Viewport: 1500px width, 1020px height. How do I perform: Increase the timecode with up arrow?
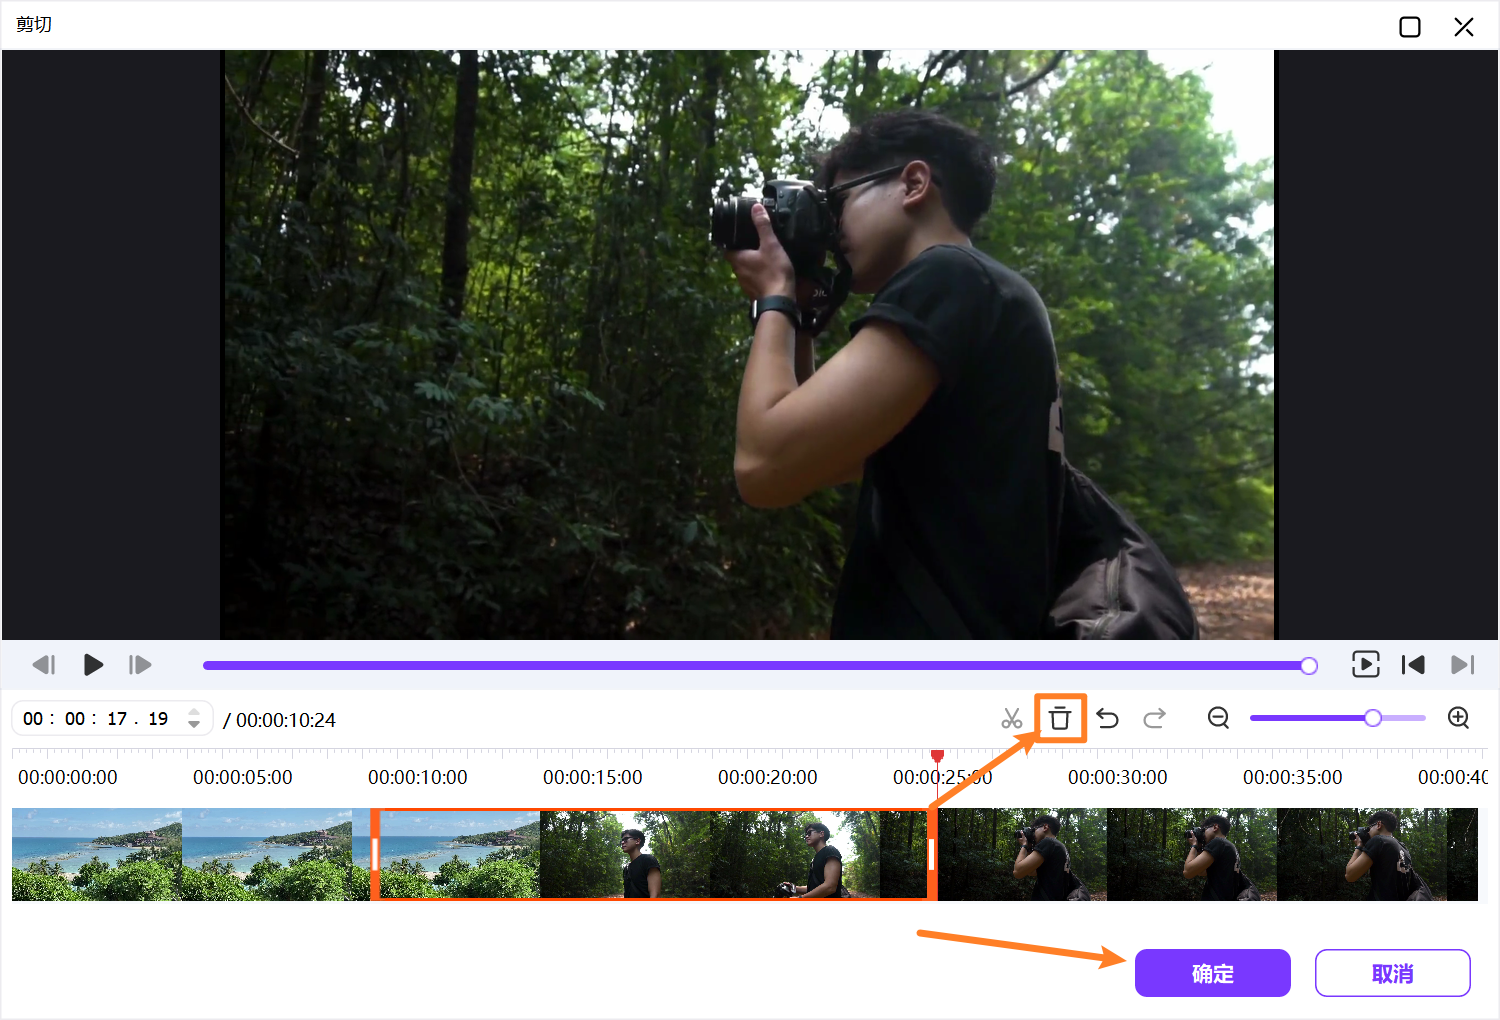pos(194,712)
